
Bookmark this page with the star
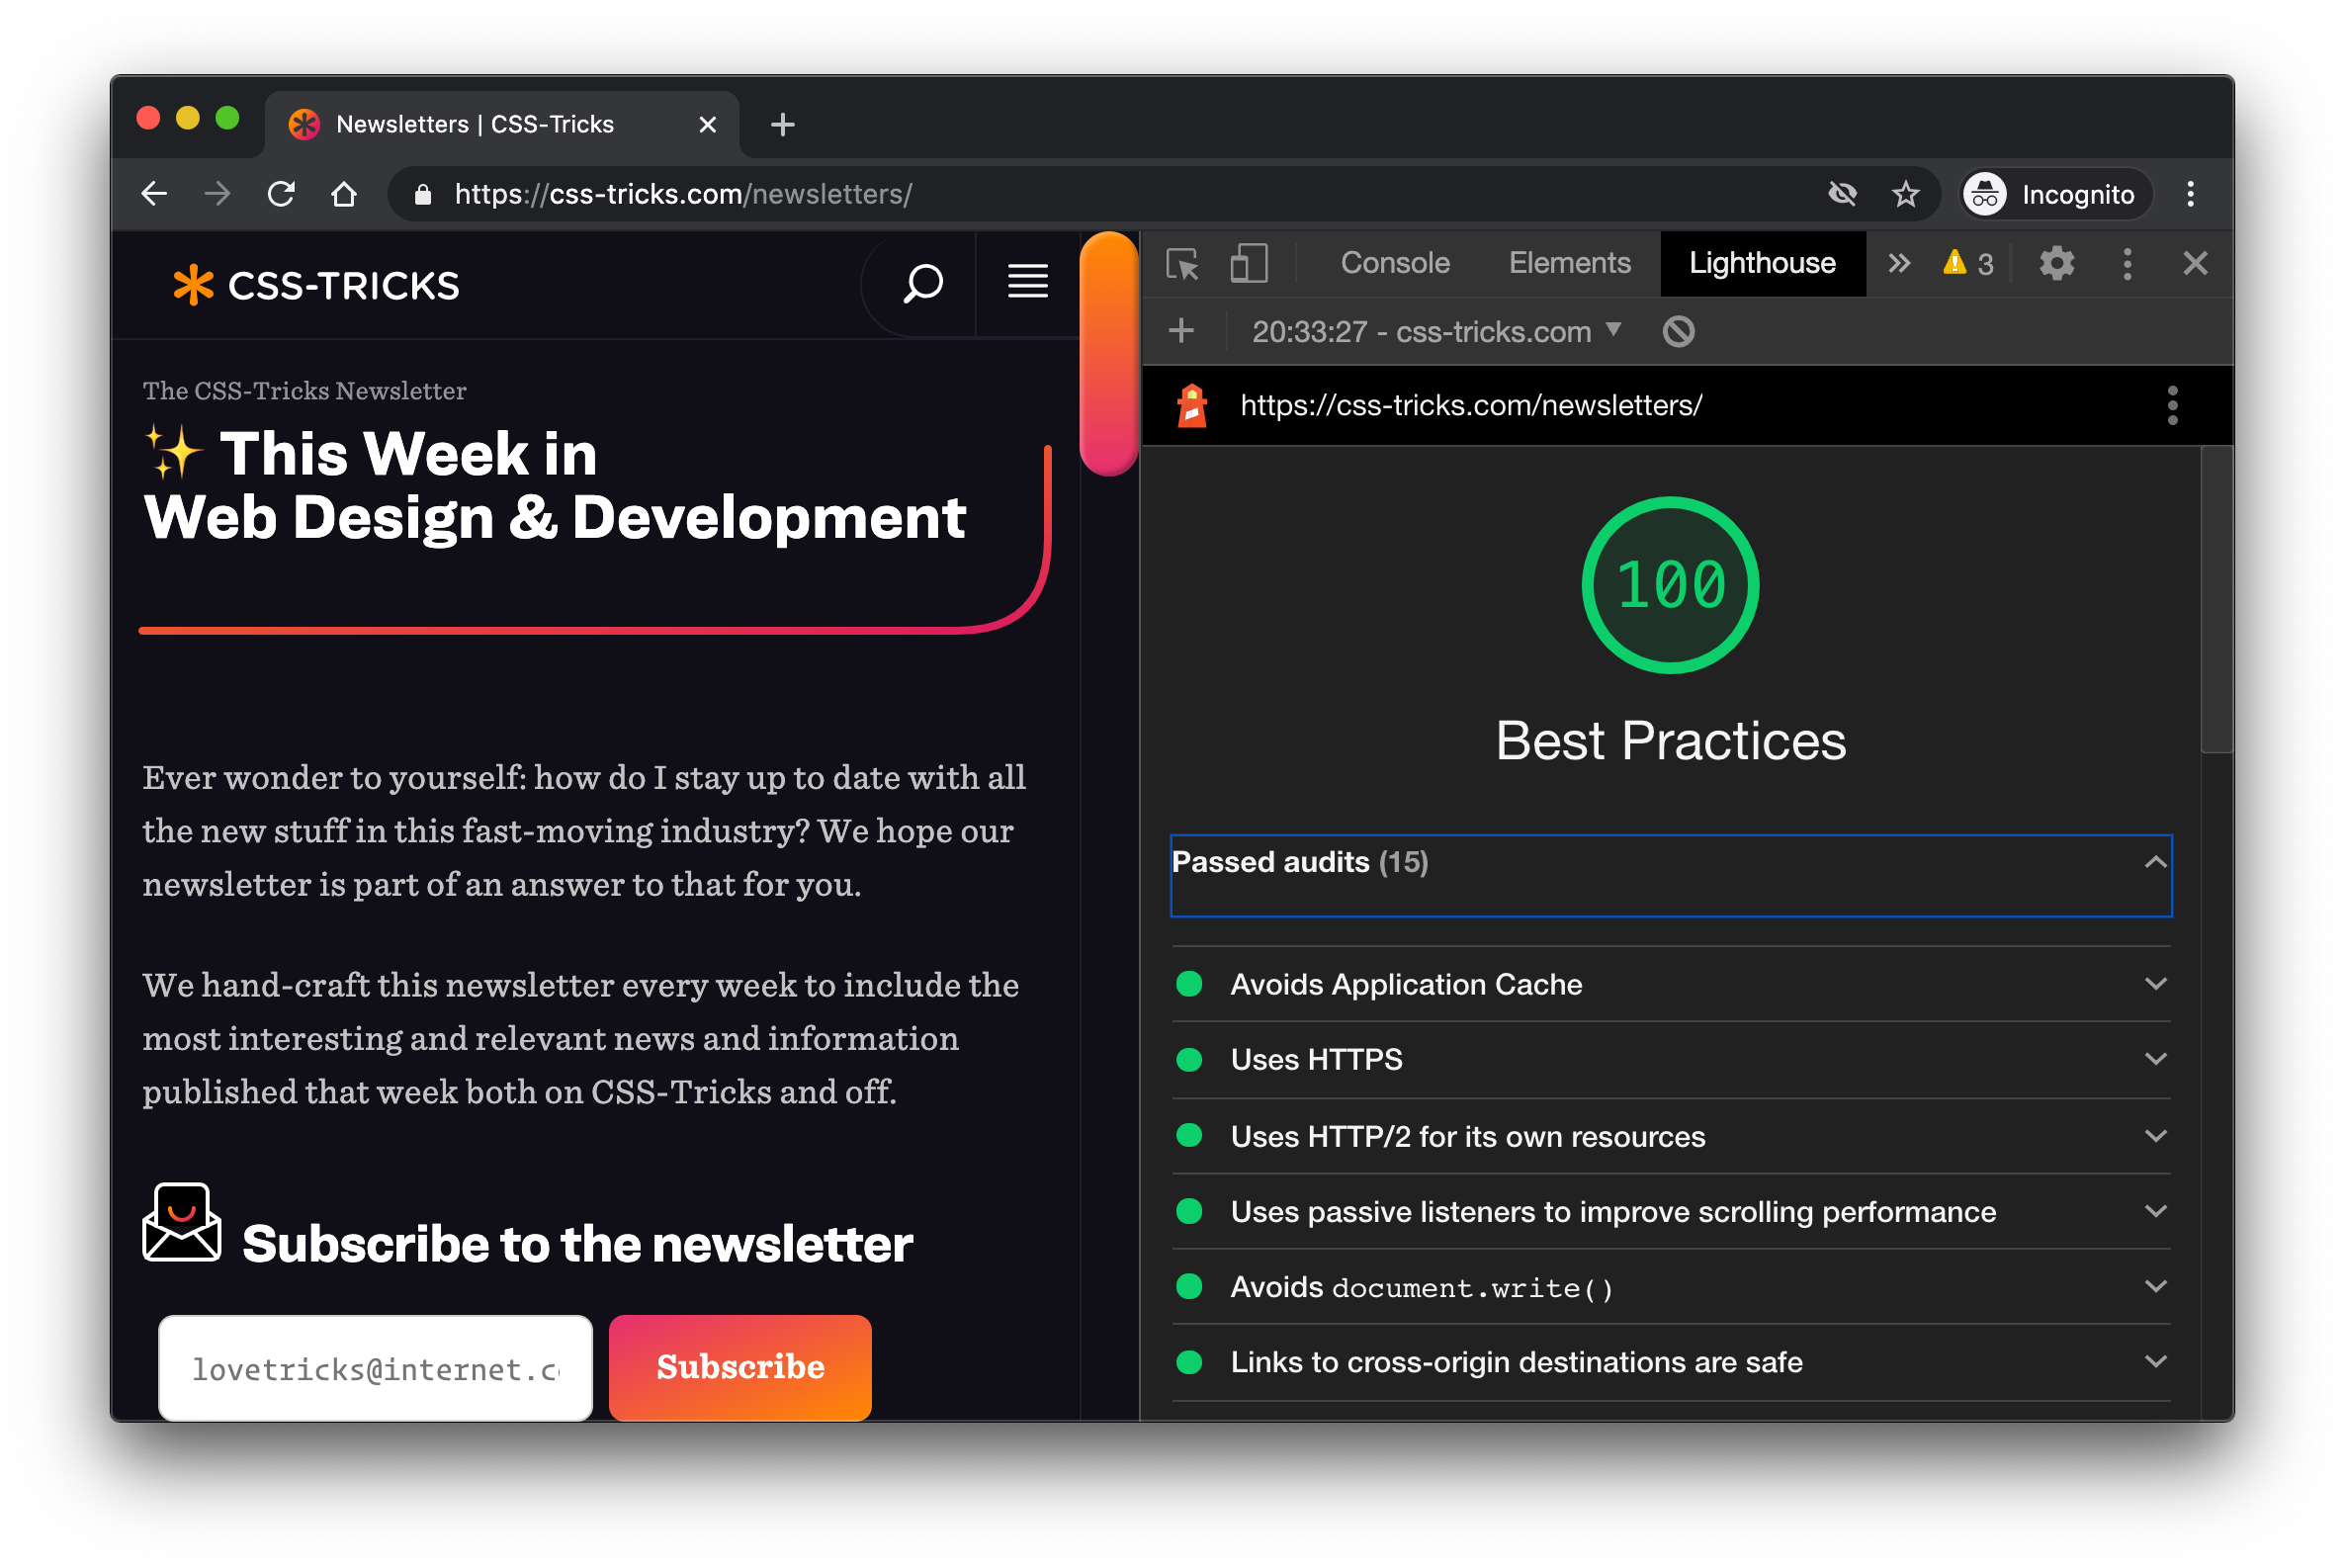[x=1906, y=194]
